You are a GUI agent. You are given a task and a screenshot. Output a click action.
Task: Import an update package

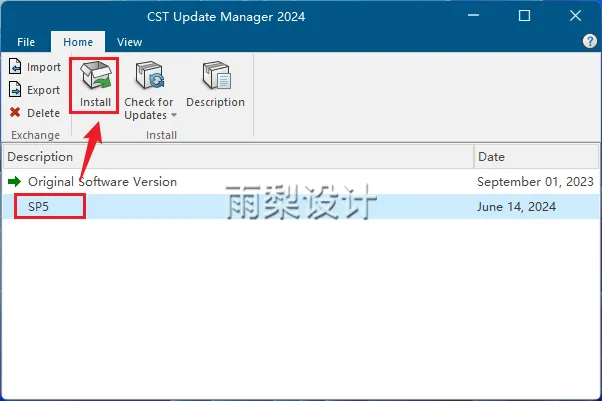(35, 67)
